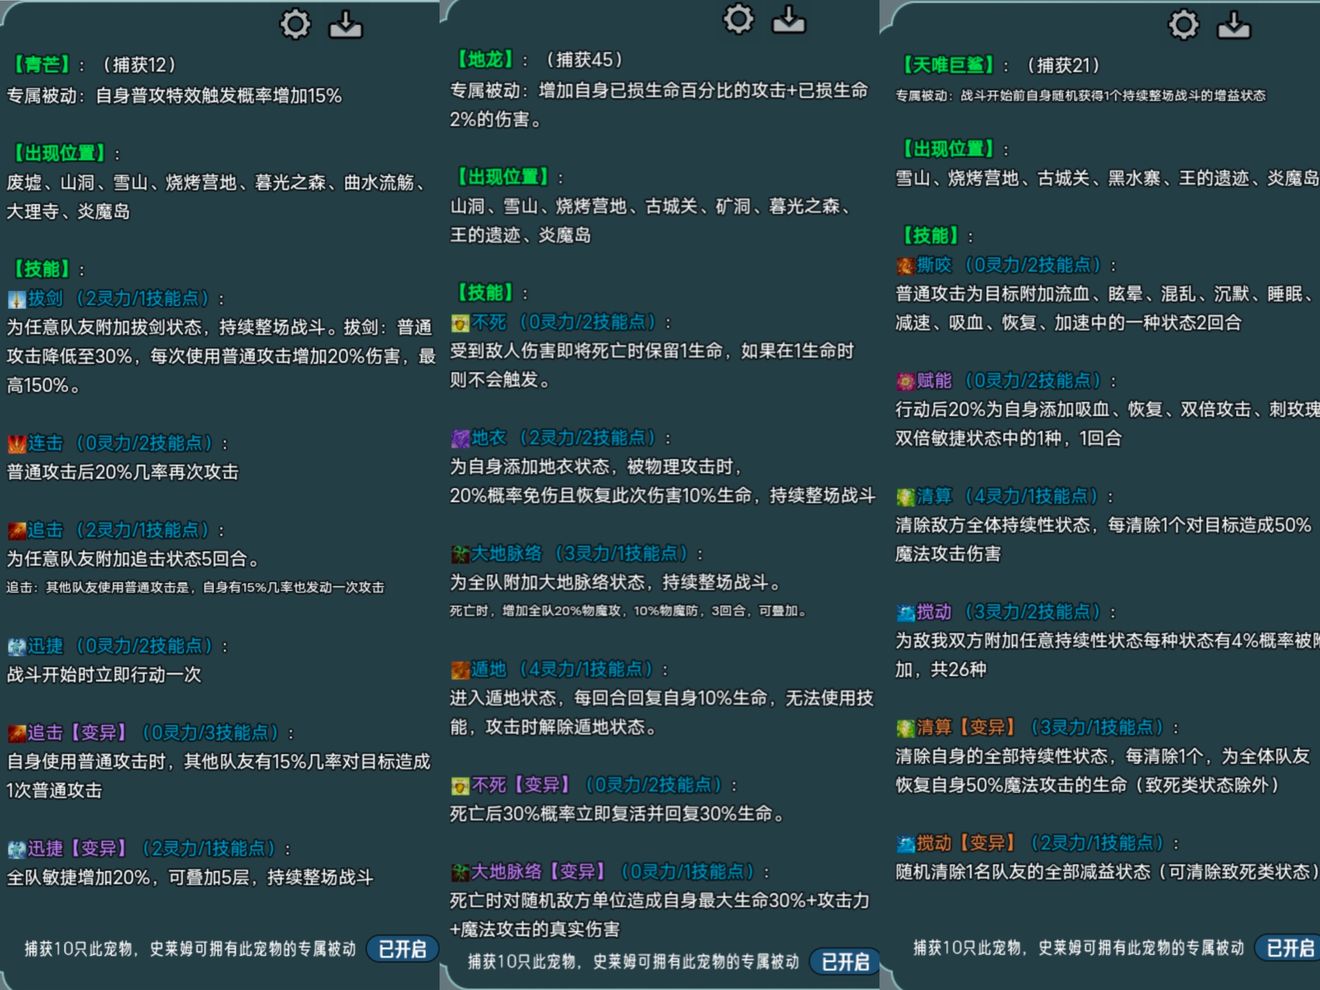Click the 【青芒】 pet name heading
This screenshot has height=990, width=1320.
pos(42,65)
